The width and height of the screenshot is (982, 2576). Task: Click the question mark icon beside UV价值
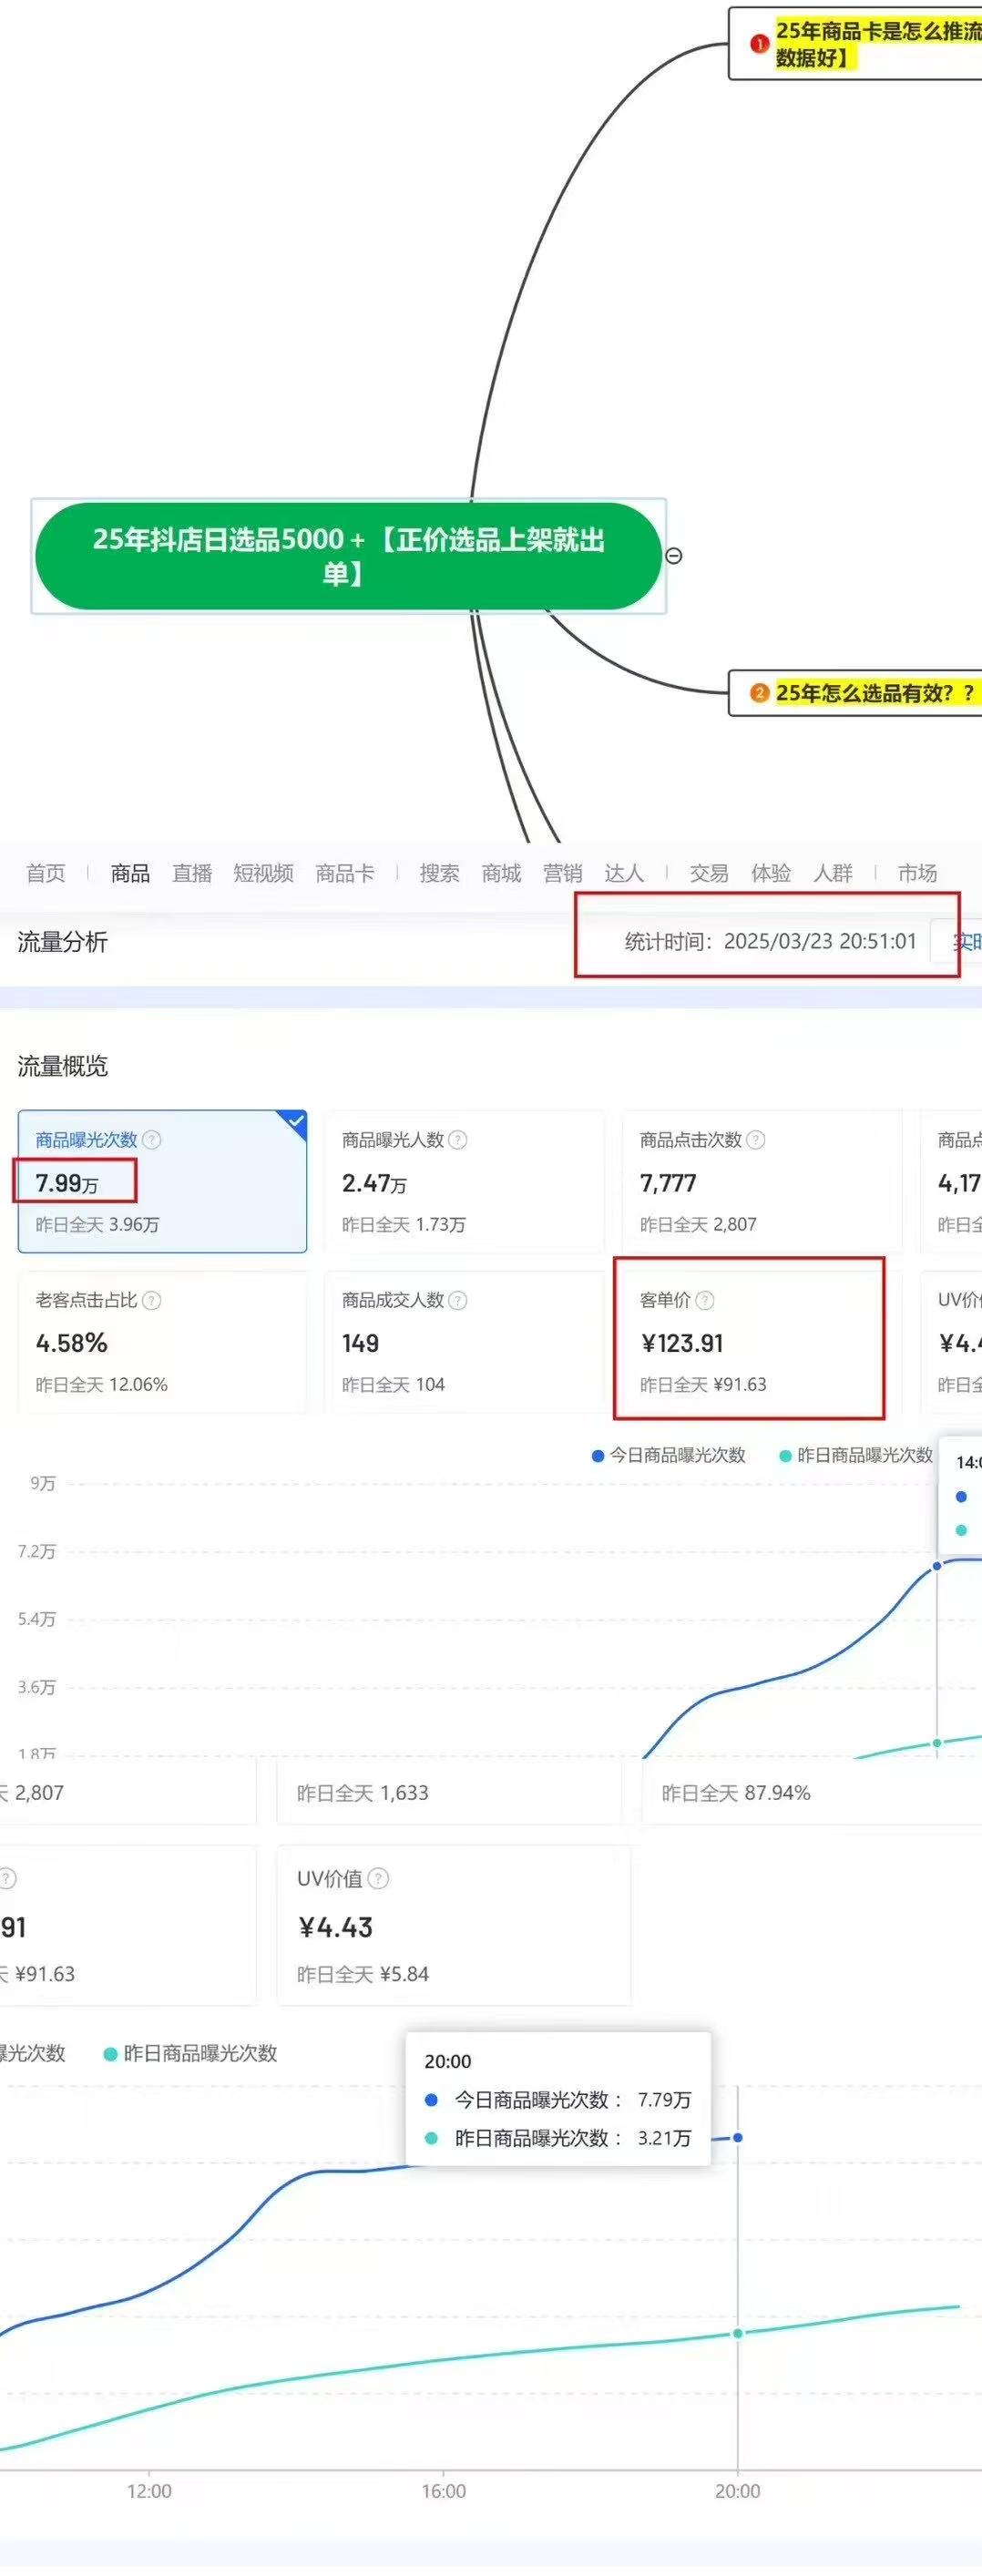coord(378,1879)
